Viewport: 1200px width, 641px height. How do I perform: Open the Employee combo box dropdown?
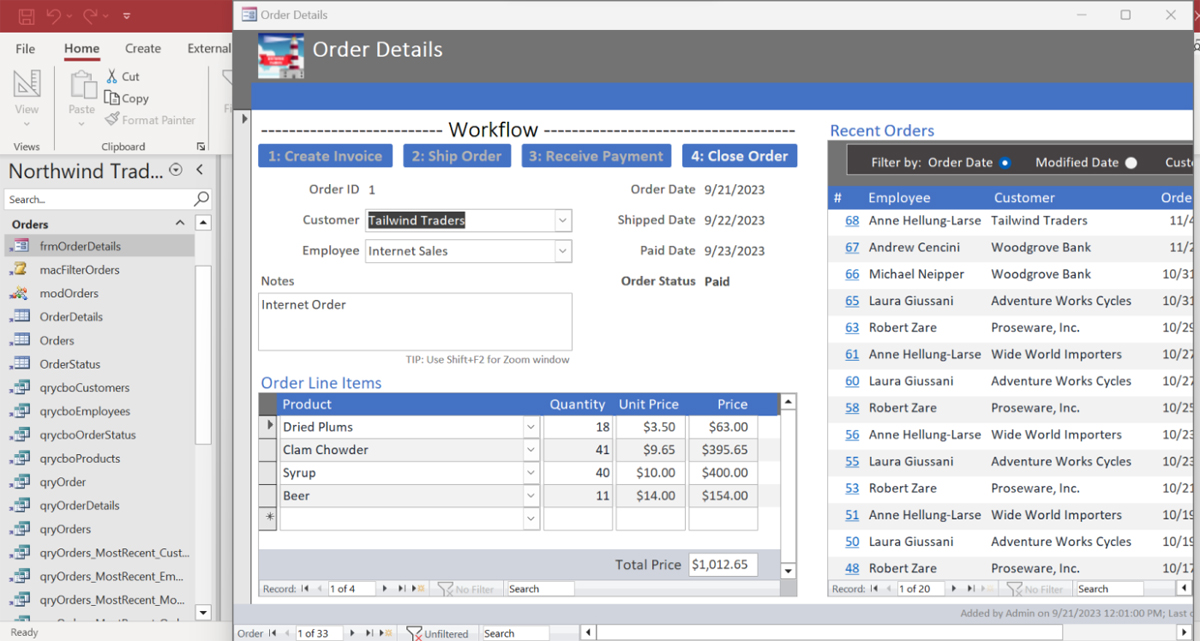click(563, 251)
